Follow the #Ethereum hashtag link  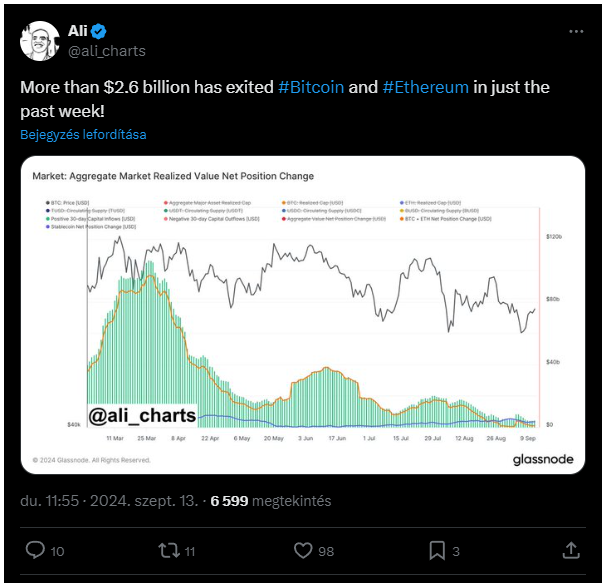[x=426, y=87]
